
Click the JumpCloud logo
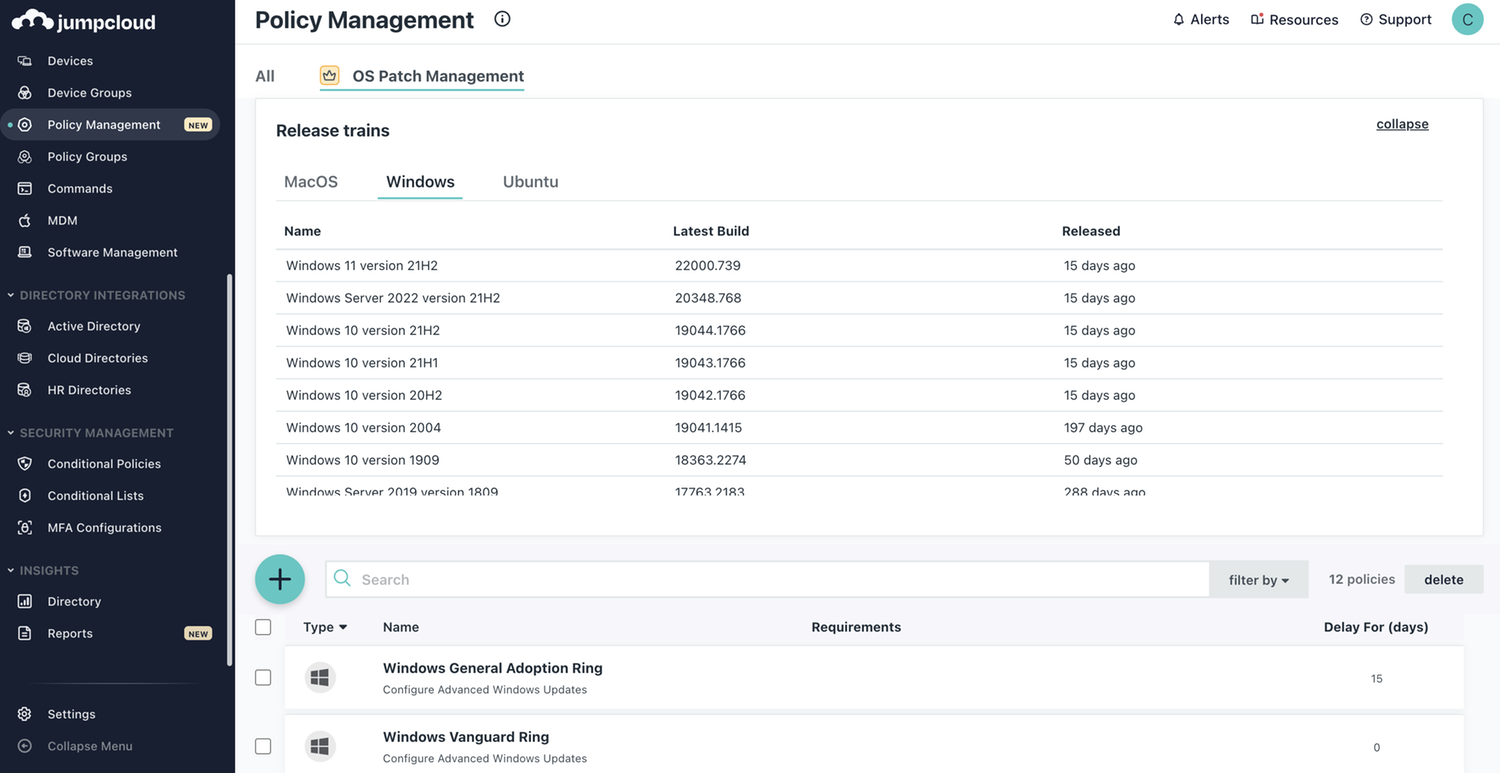pyautogui.click(x=84, y=20)
